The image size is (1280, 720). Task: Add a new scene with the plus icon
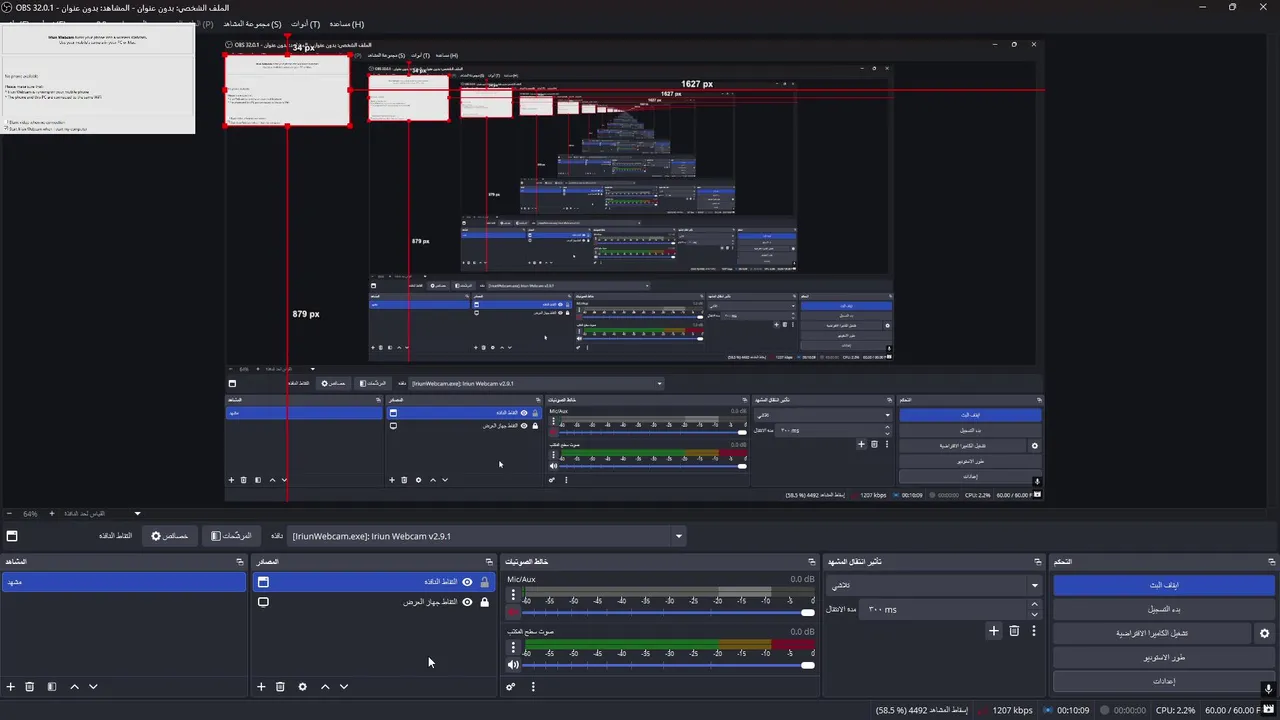point(11,687)
